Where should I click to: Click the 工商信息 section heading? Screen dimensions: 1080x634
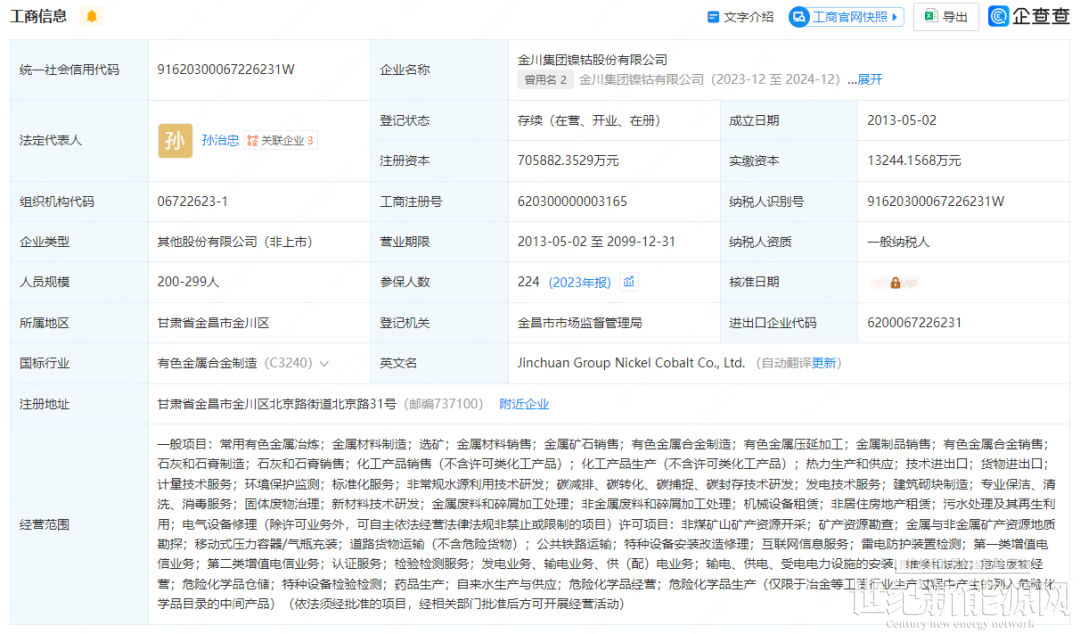click(39, 16)
